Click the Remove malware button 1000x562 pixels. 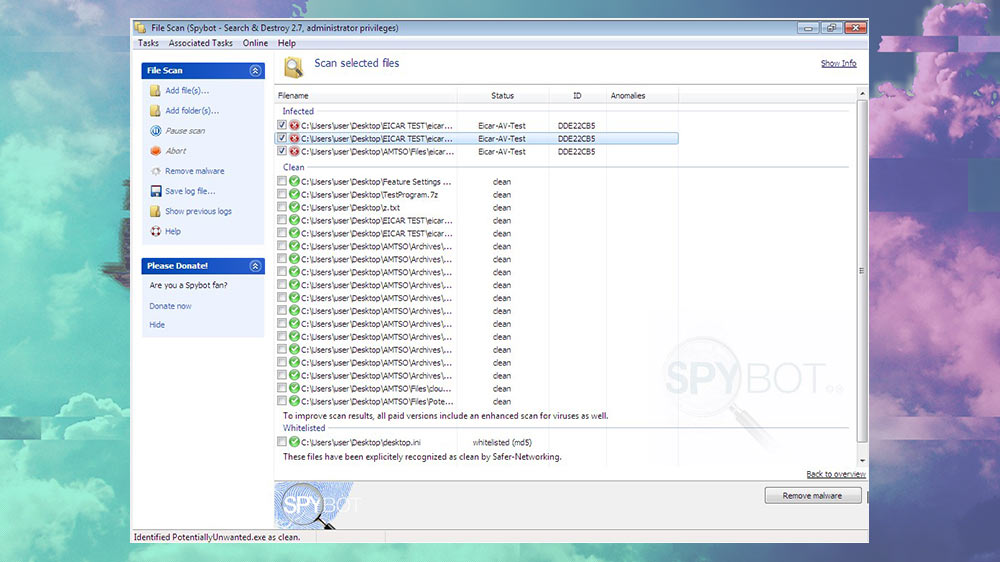[x=812, y=496]
